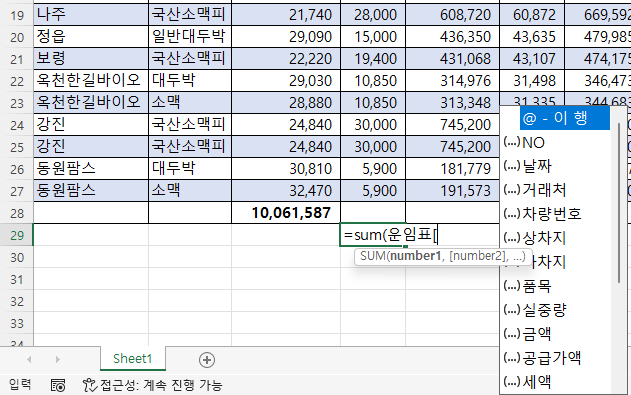
Task: Open the accessibility status indicator
Action: (x=153, y=385)
